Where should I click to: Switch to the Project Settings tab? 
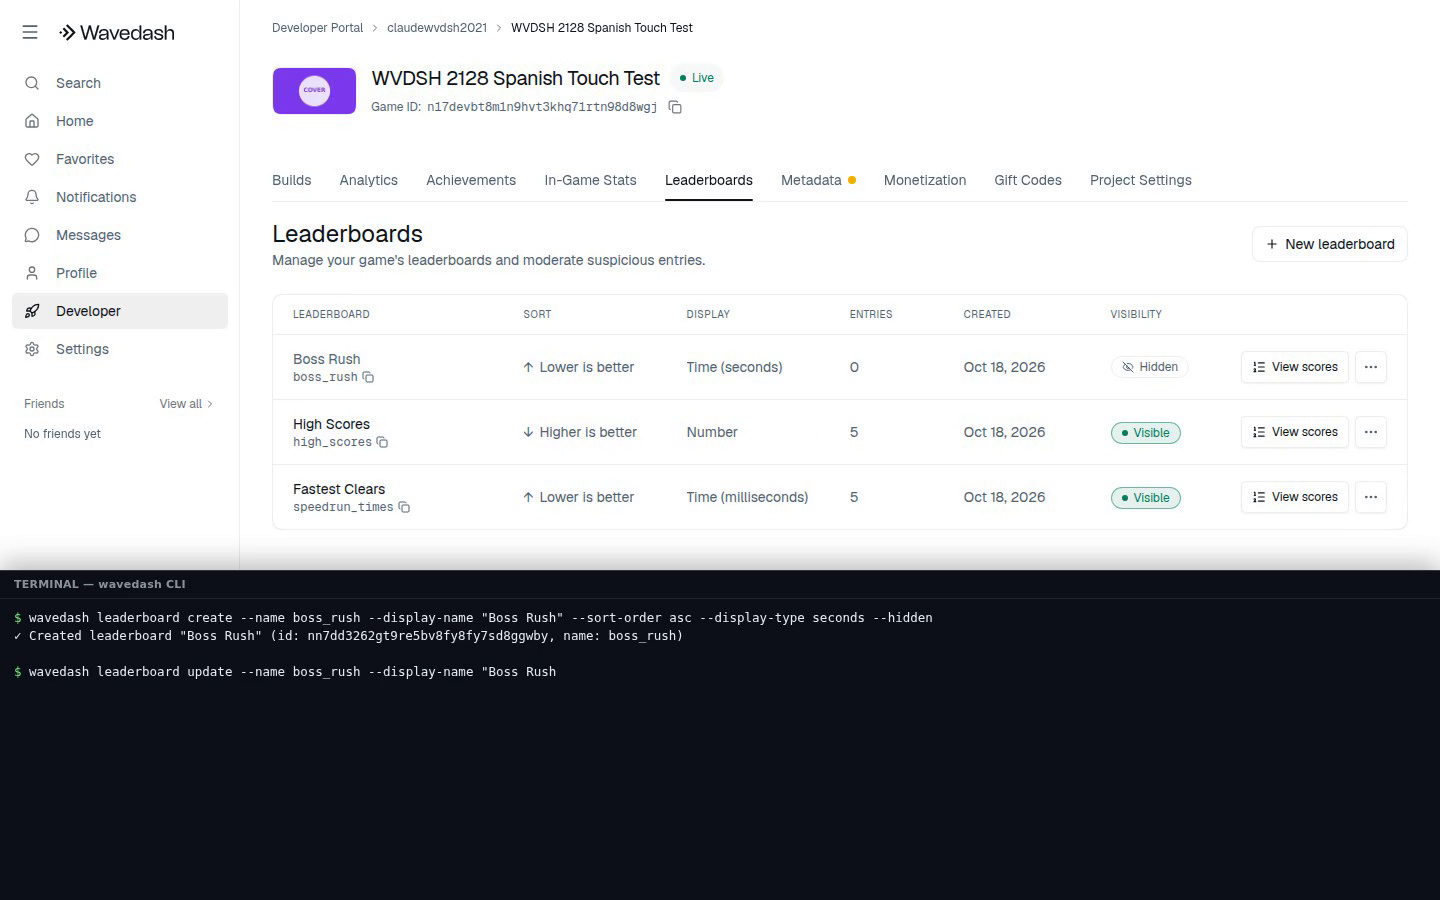click(1141, 180)
